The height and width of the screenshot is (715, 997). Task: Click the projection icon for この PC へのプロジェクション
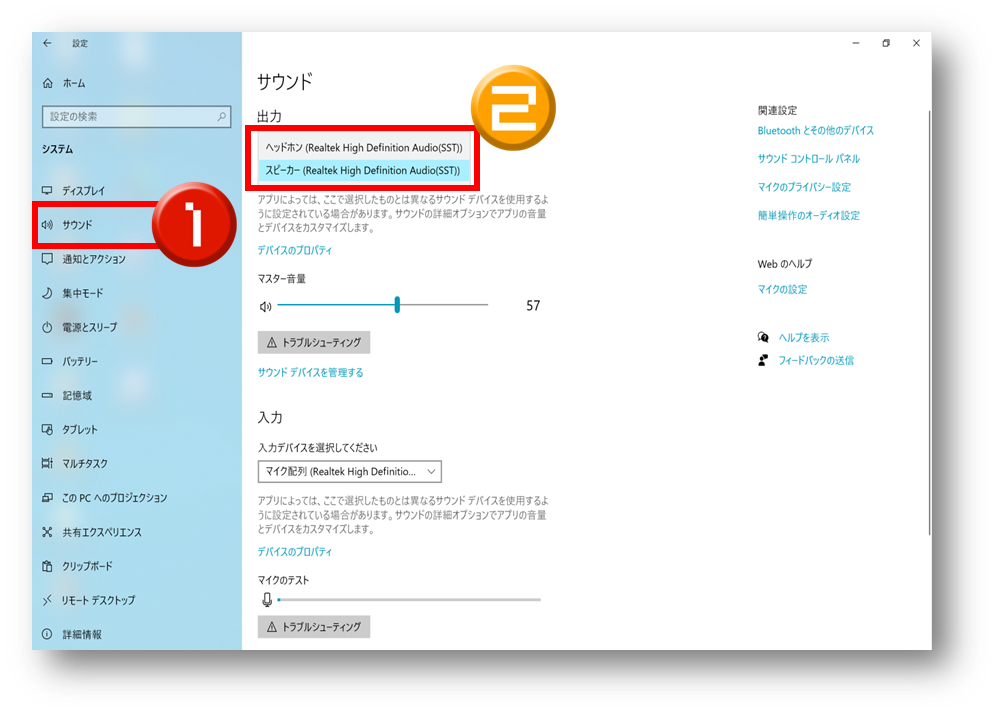click(47, 498)
